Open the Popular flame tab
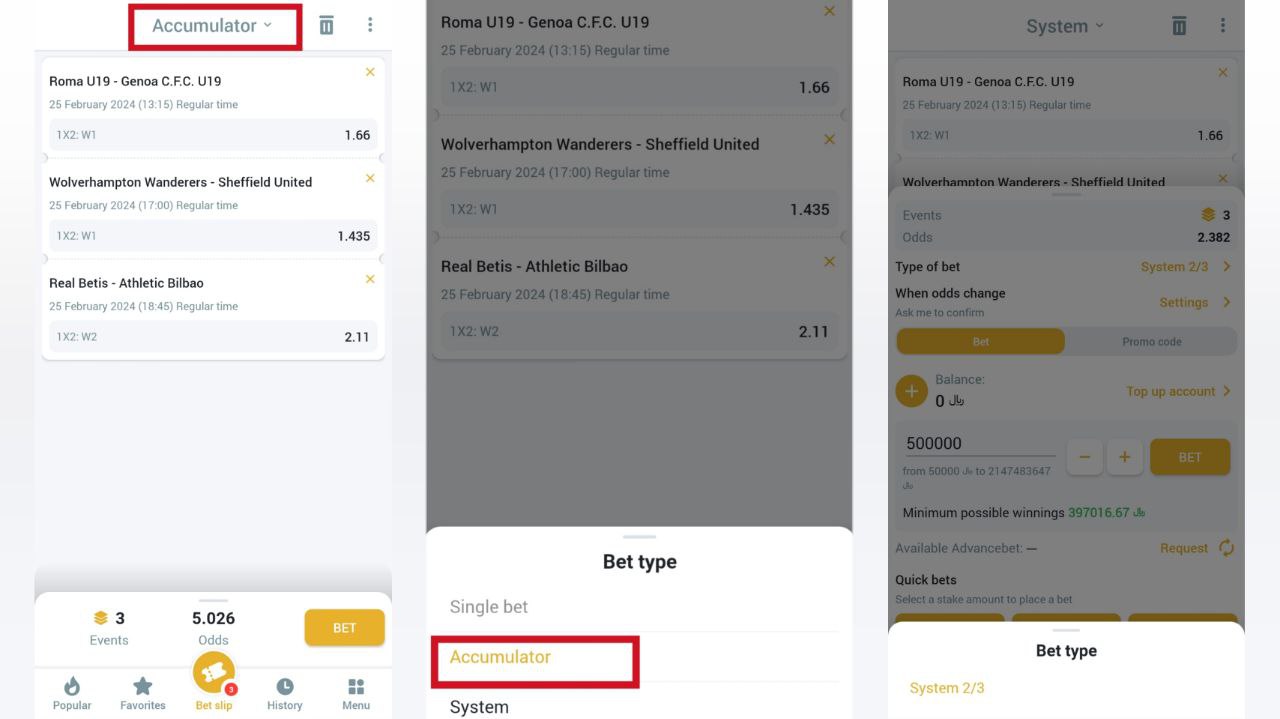The height and width of the screenshot is (719, 1280). 72,693
